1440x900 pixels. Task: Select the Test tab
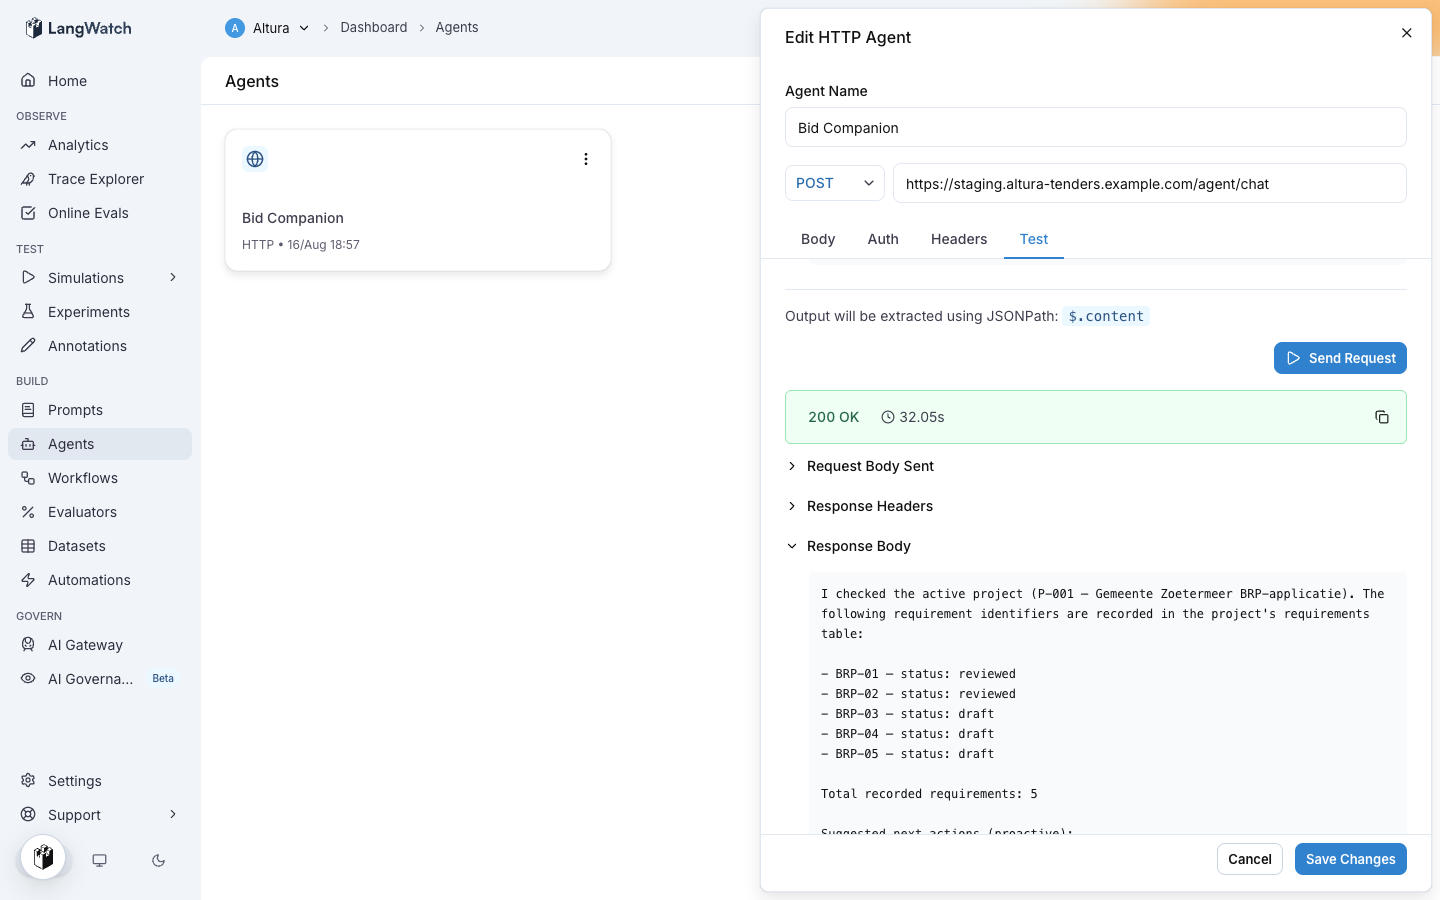1034,239
